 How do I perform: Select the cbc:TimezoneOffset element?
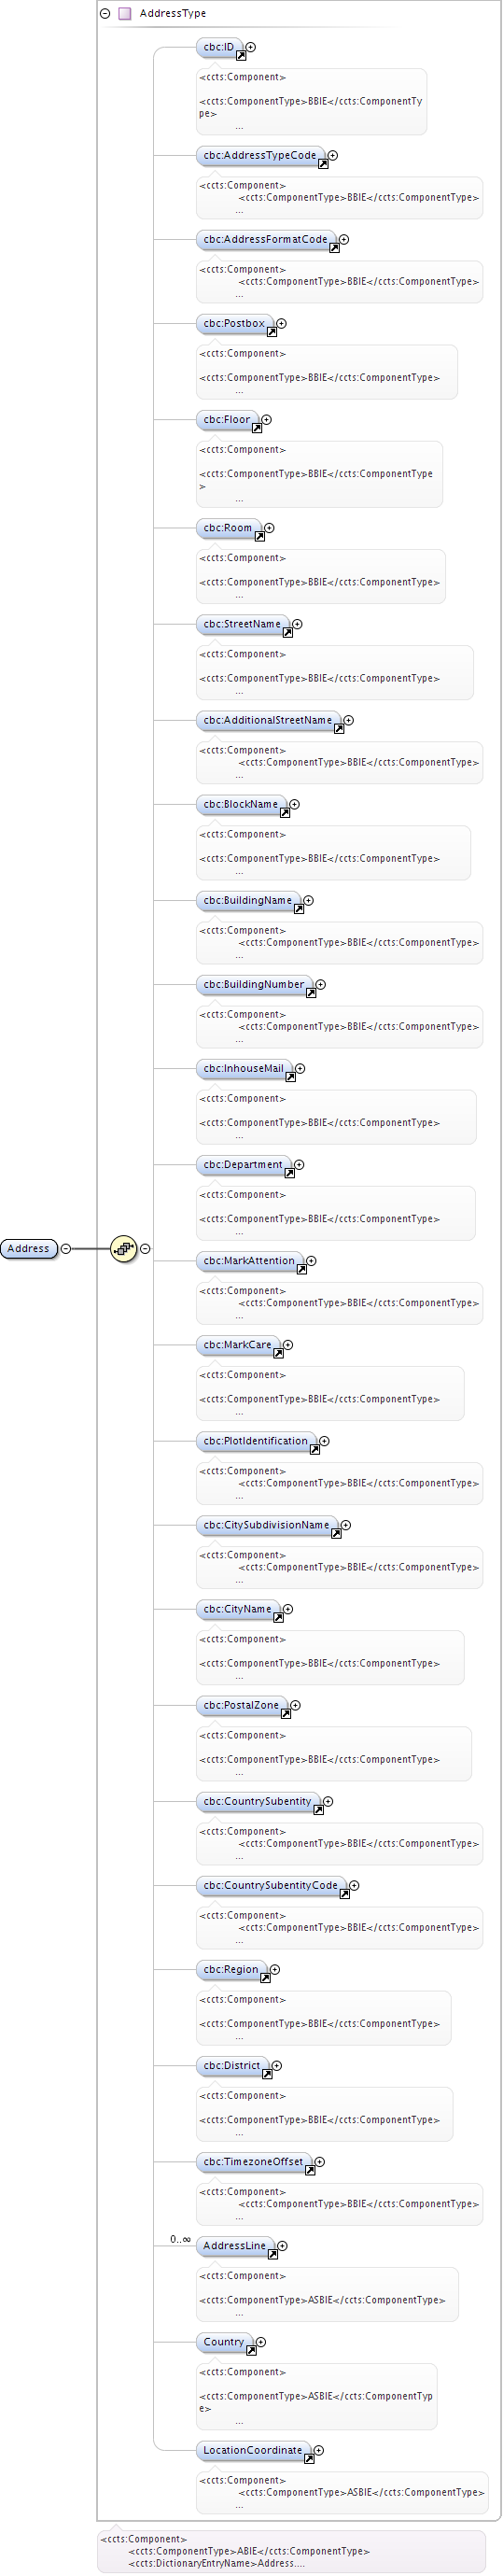click(254, 2162)
